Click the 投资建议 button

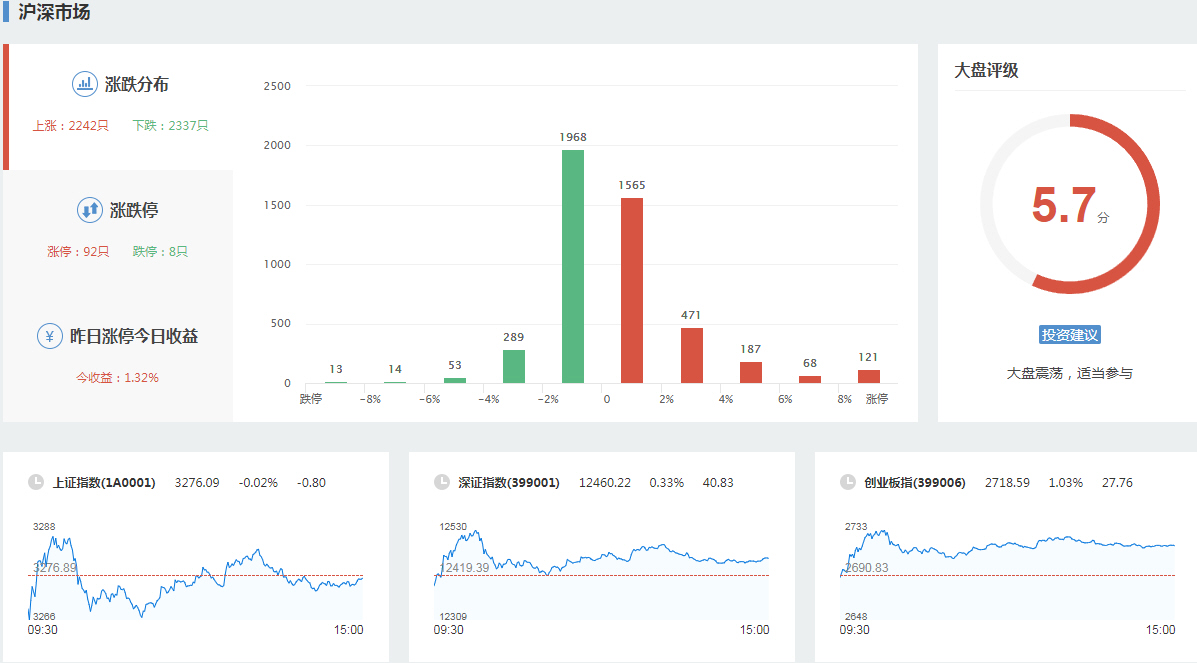pos(1069,335)
